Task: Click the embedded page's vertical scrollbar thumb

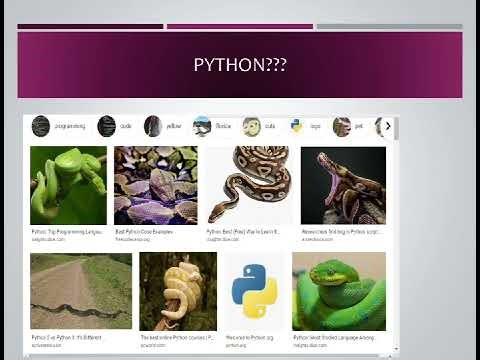Action: (396, 128)
